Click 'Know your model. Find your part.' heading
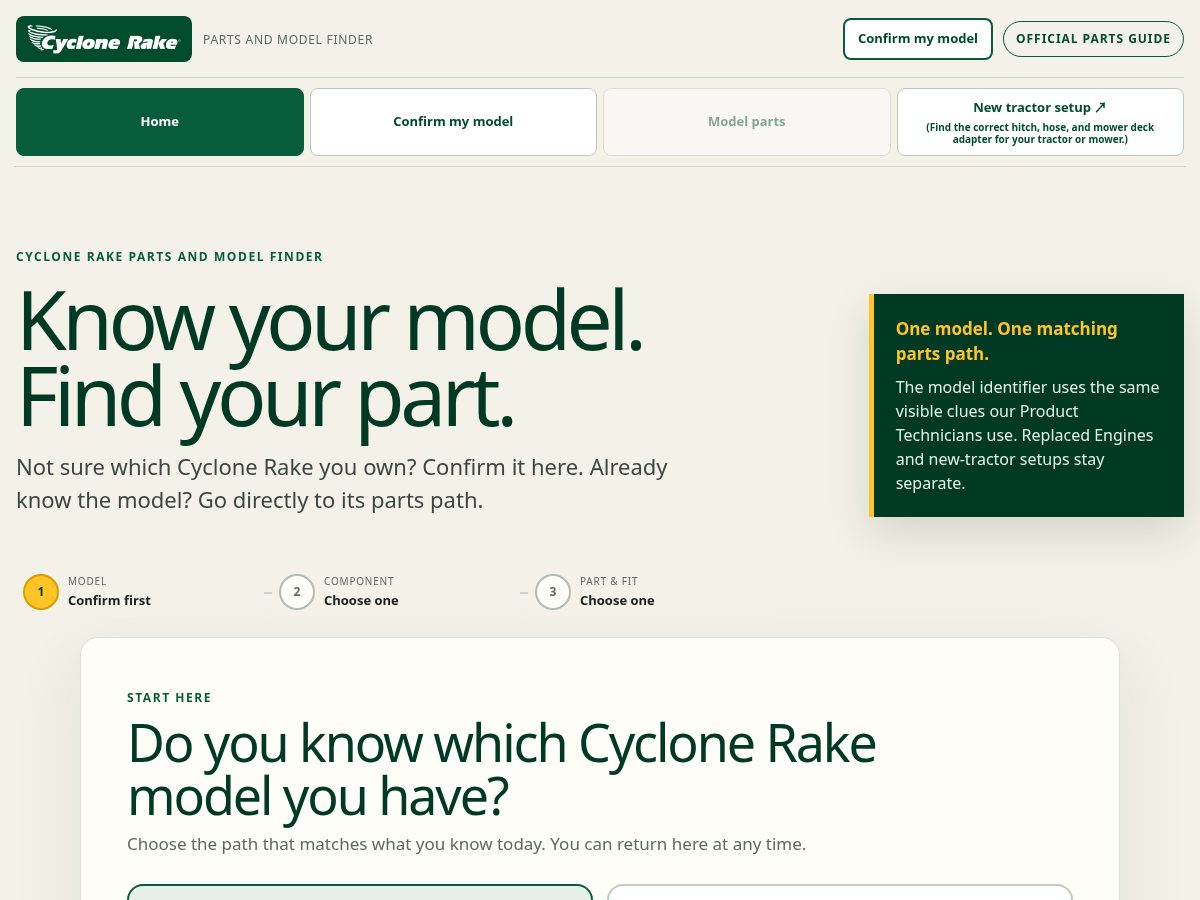This screenshot has width=1200, height=900. pyautogui.click(x=330, y=360)
